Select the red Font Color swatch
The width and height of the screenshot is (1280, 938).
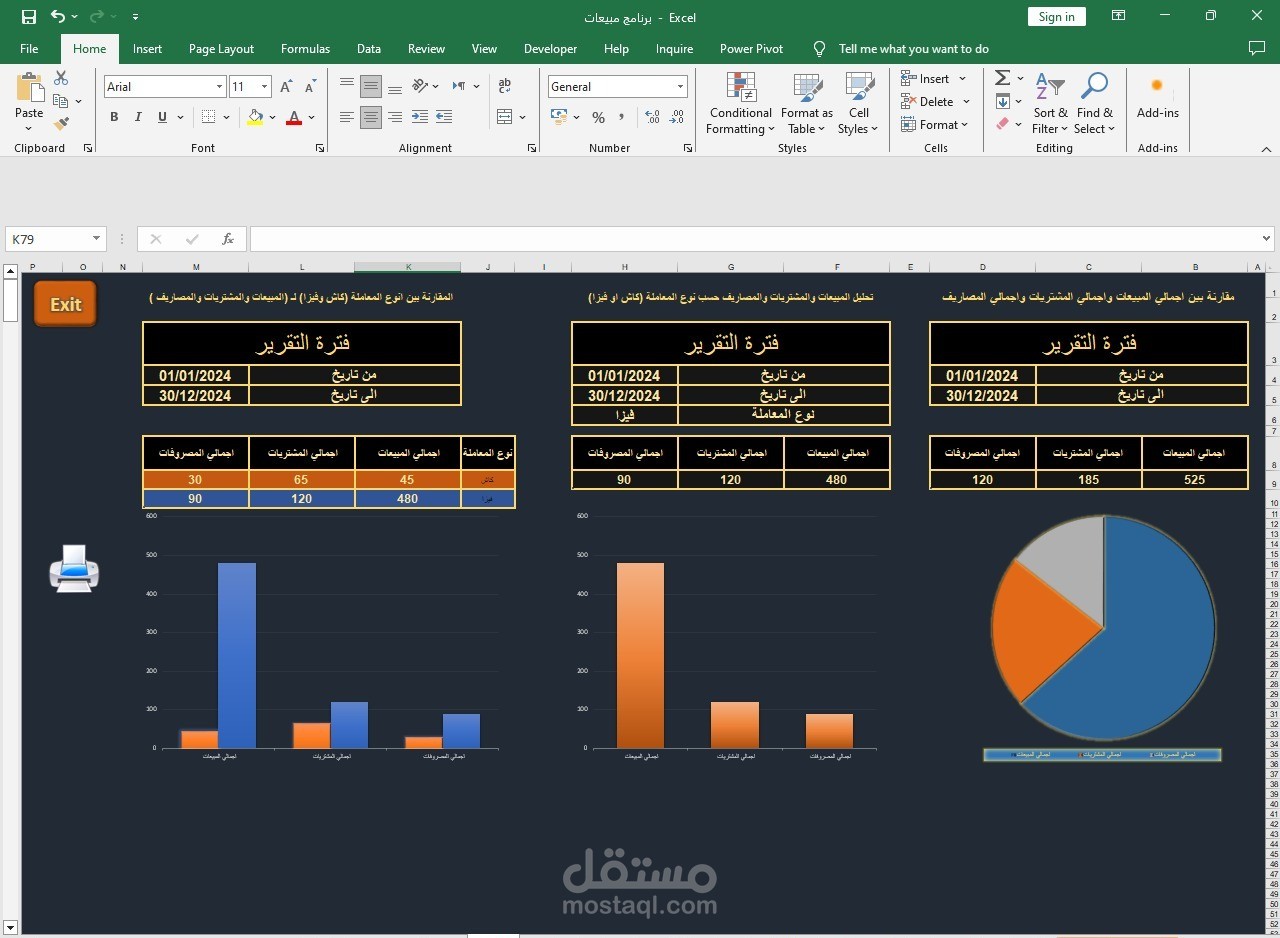(x=294, y=118)
